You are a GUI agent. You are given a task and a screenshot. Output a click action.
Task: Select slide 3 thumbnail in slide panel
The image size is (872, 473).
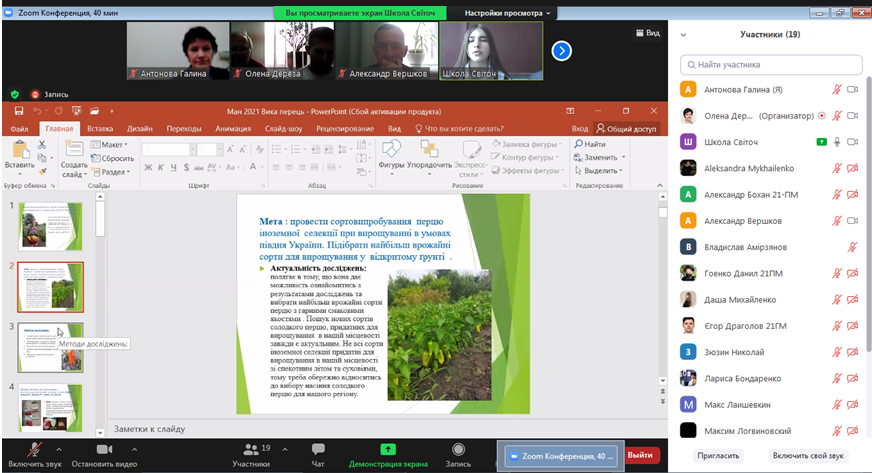click(x=51, y=345)
